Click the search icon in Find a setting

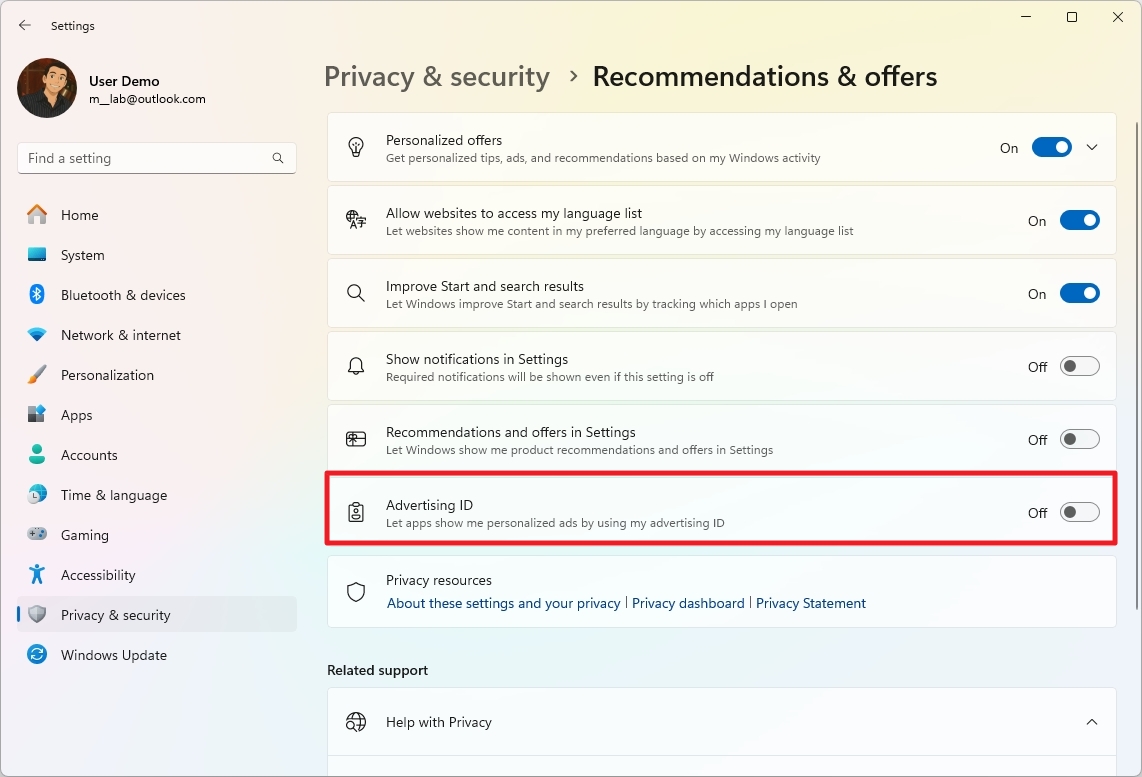click(x=277, y=158)
